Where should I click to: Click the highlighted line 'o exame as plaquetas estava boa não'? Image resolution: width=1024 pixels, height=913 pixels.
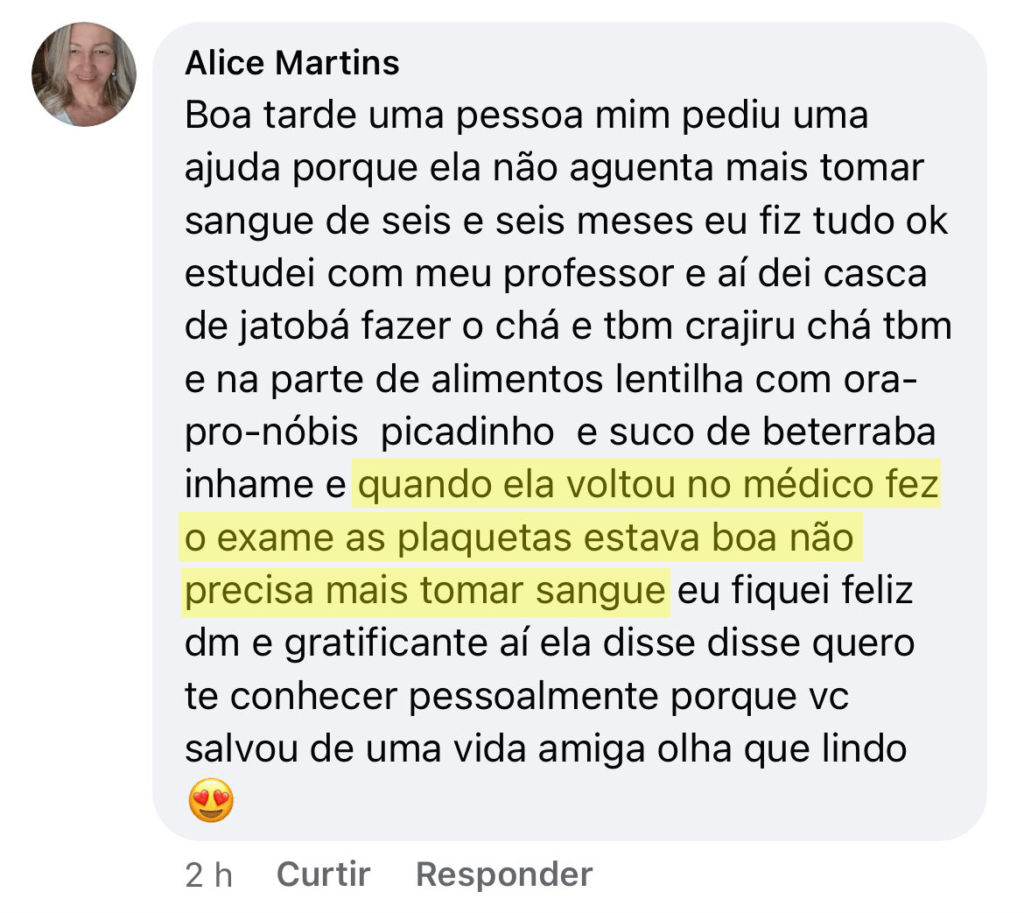(x=519, y=538)
